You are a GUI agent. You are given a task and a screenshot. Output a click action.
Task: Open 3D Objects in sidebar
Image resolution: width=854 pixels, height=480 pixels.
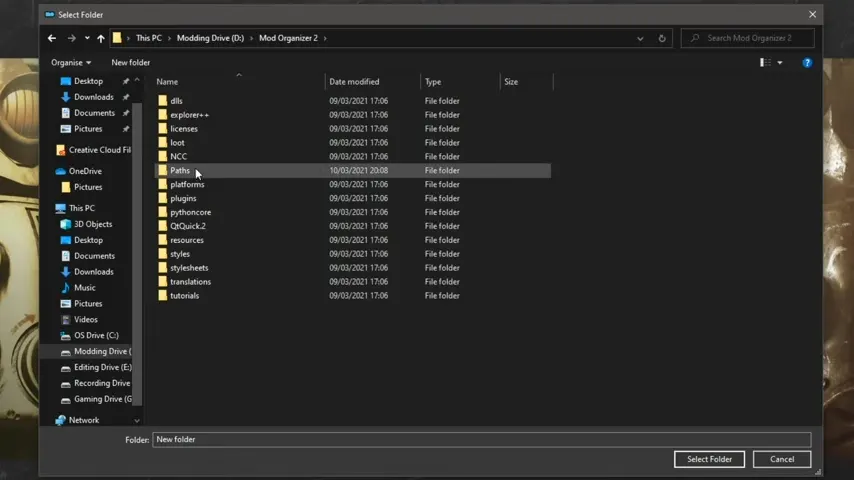click(x=93, y=224)
